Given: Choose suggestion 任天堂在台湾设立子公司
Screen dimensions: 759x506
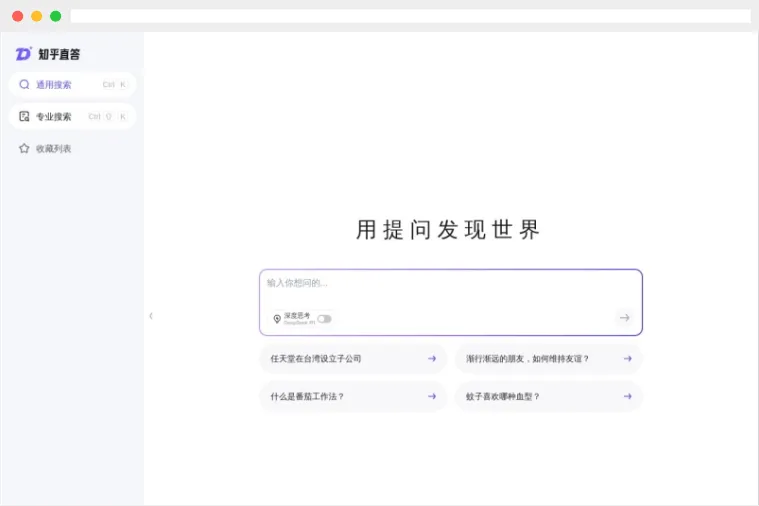Looking at the screenshot, I should (x=353, y=359).
